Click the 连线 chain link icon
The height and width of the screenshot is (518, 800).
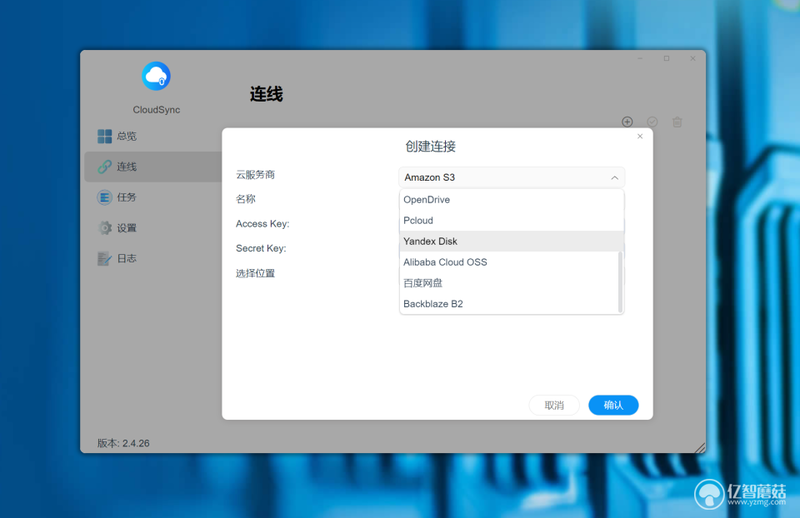[105, 167]
